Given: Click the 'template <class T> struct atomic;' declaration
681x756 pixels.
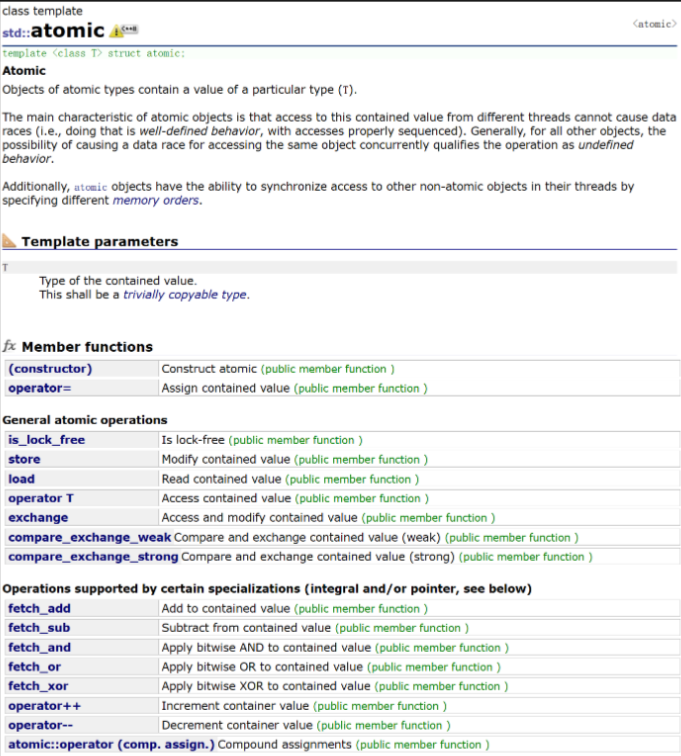Looking at the screenshot, I should click(x=94, y=53).
